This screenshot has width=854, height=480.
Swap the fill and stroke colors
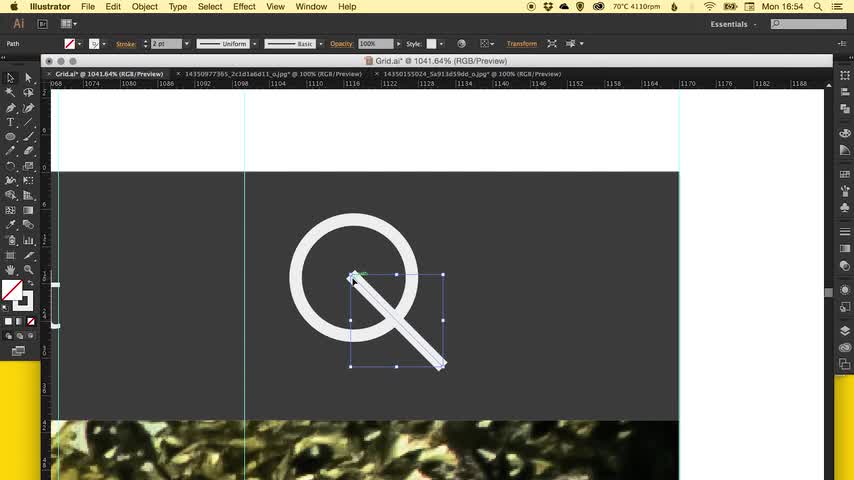(x=30, y=283)
